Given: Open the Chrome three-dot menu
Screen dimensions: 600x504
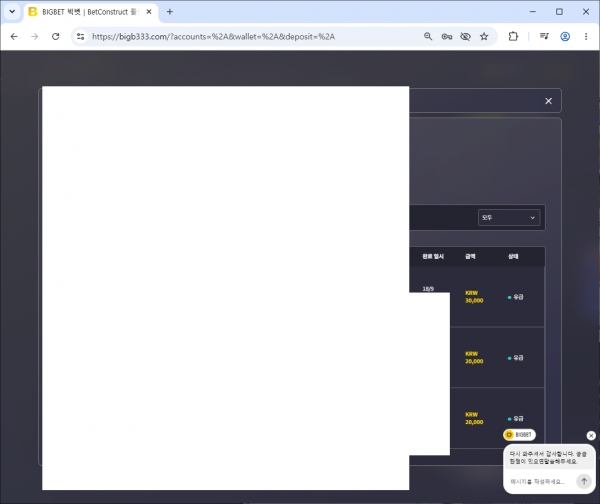Looking at the screenshot, I should tap(586, 37).
